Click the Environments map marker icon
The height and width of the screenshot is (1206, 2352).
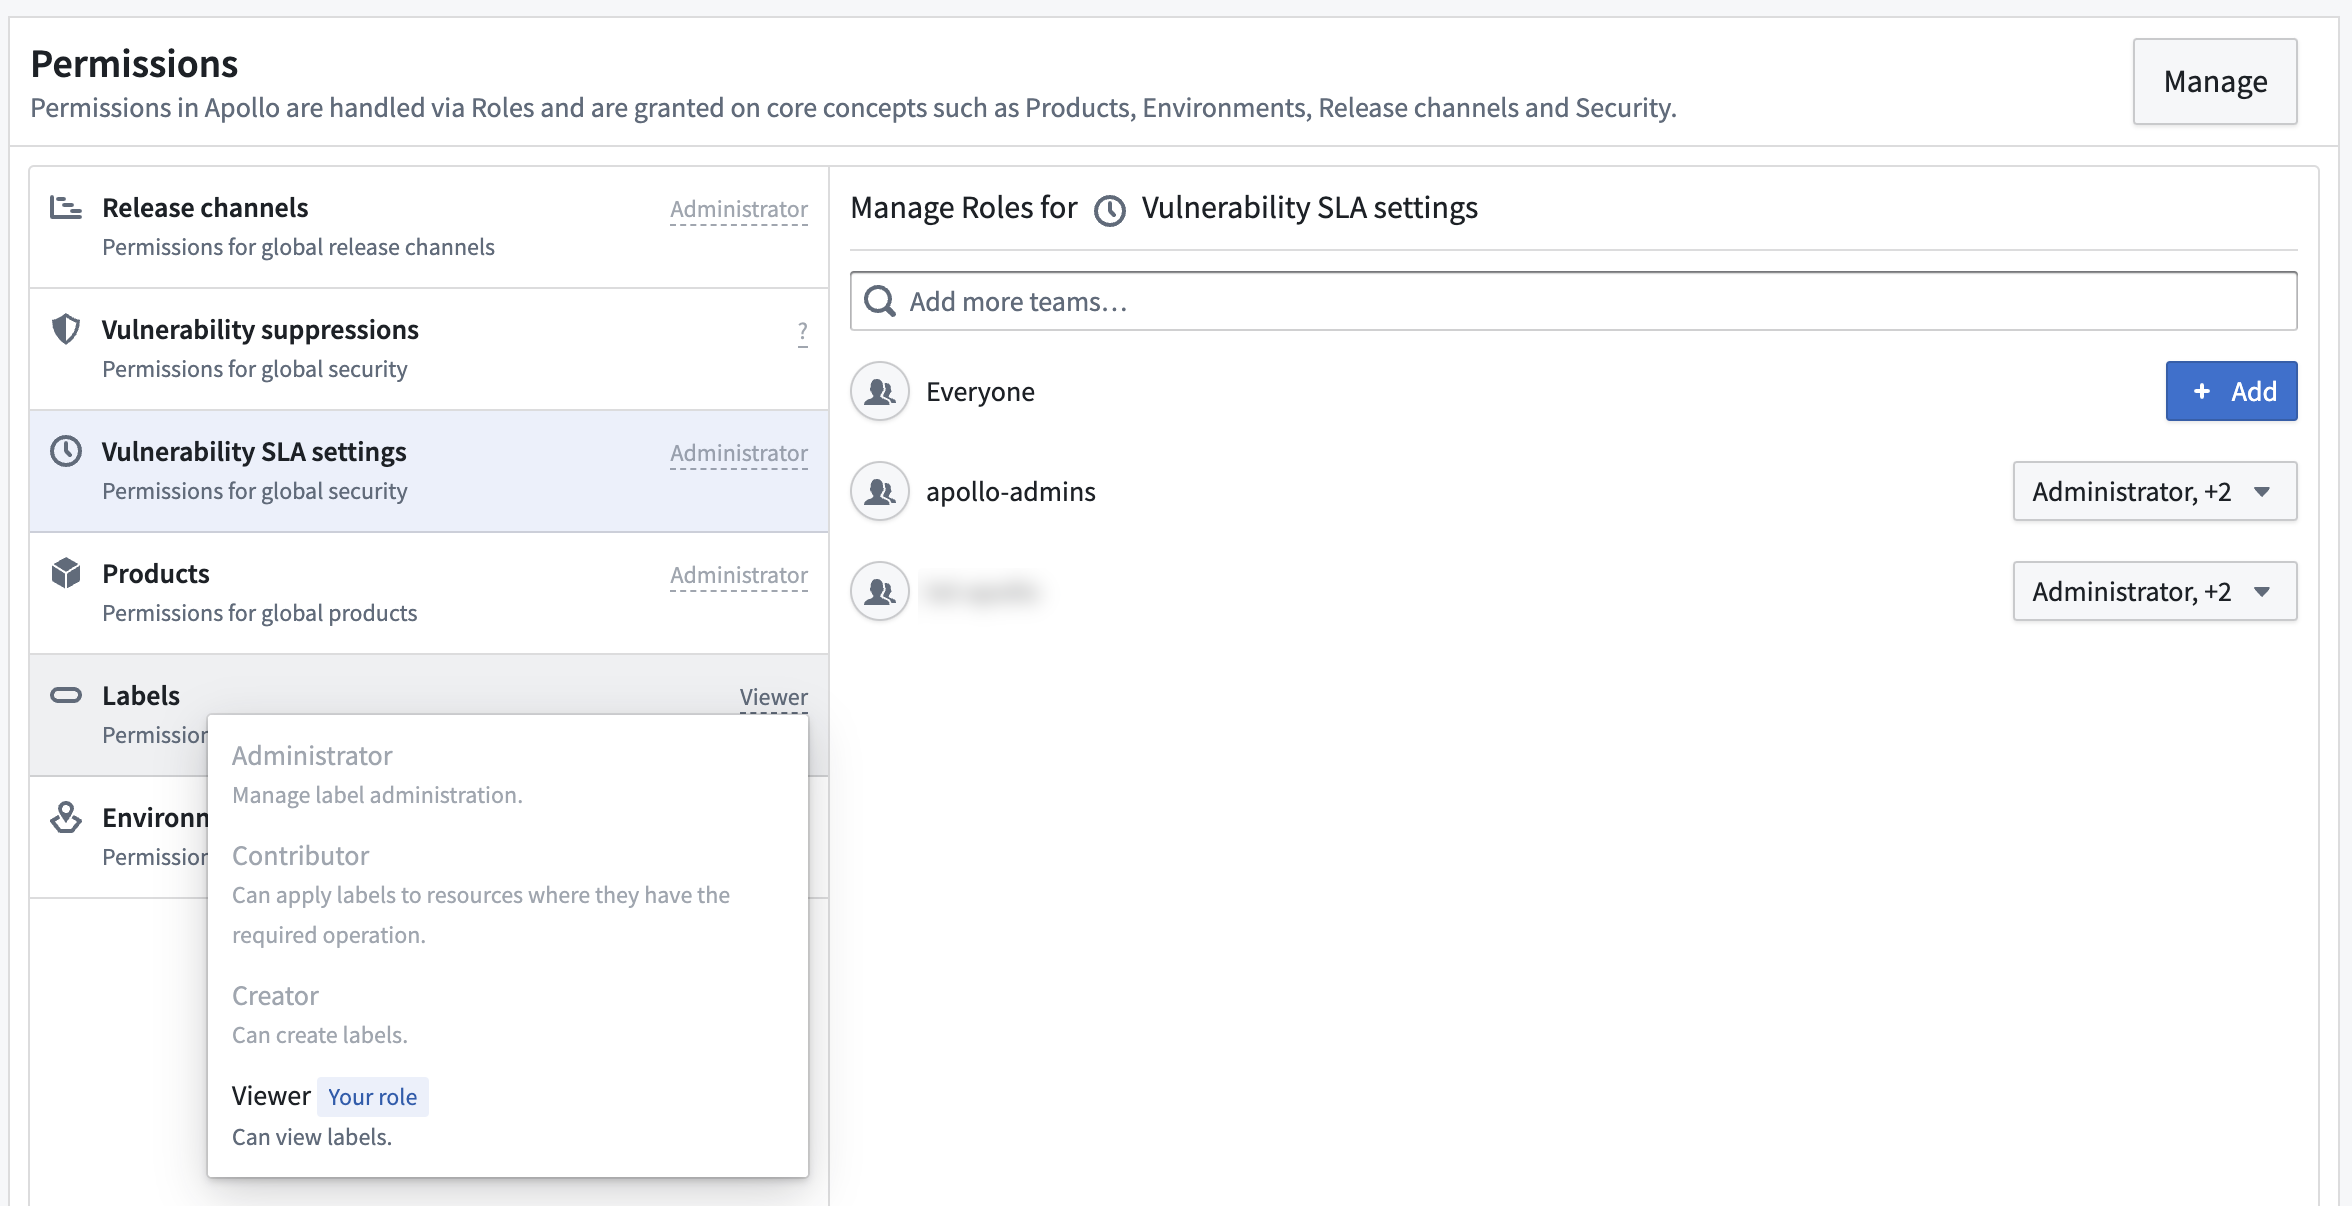(x=66, y=817)
